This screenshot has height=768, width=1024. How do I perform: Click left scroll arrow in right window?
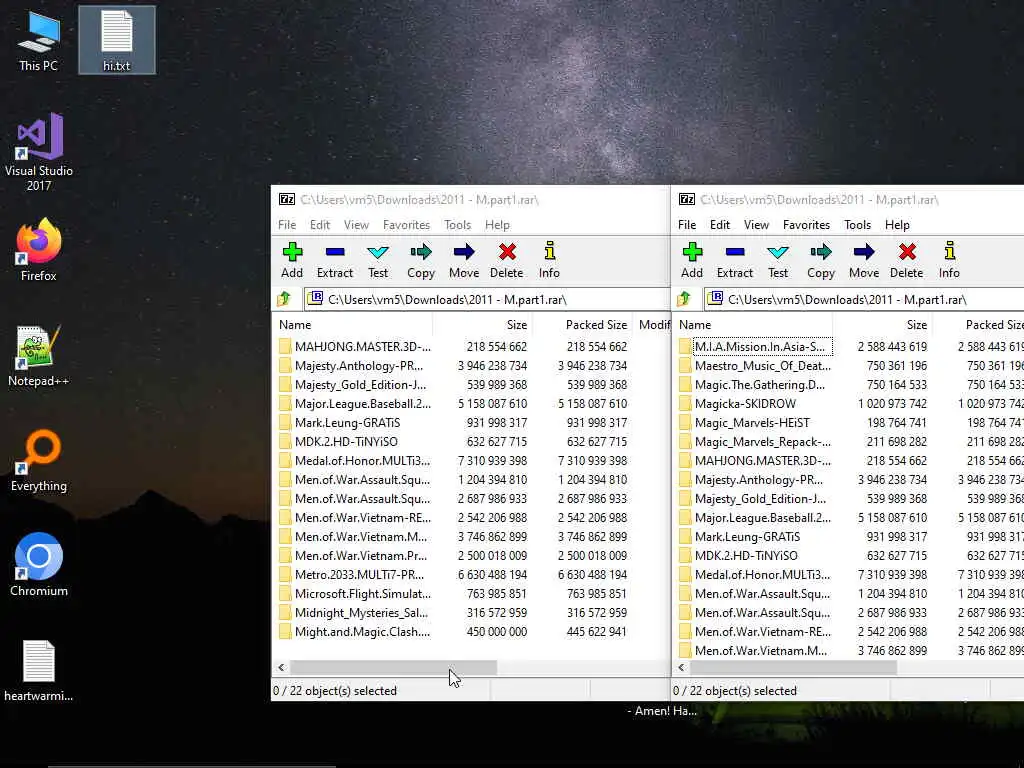[681, 667]
